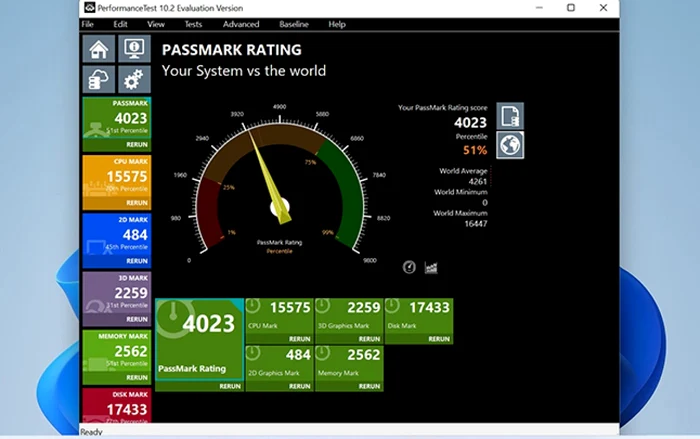Click the Ready status bar text
Screen dimensions: 700x439
[91, 432]
